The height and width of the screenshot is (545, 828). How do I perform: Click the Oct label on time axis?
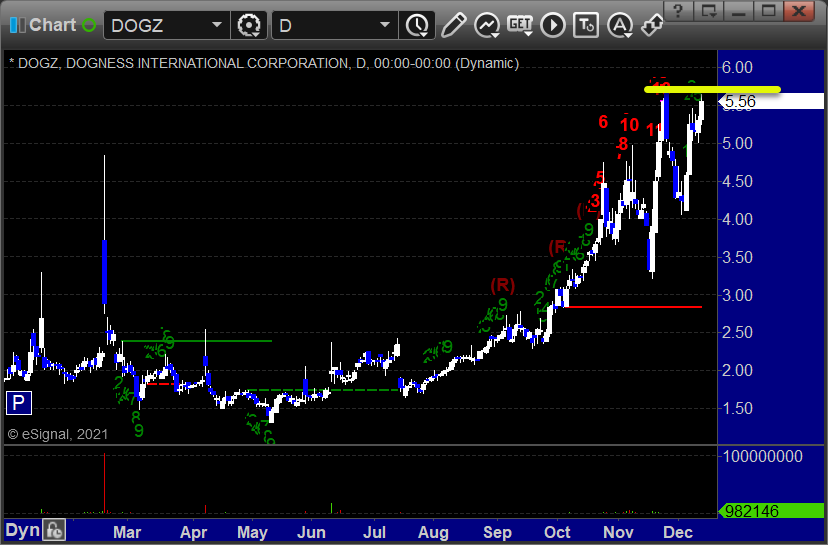557,532
